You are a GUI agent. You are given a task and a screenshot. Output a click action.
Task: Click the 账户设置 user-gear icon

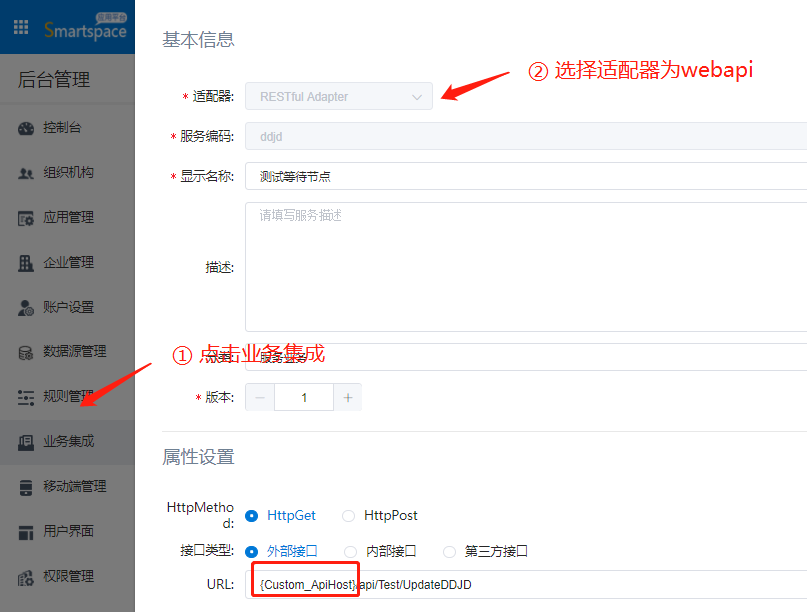click(26, 308)
